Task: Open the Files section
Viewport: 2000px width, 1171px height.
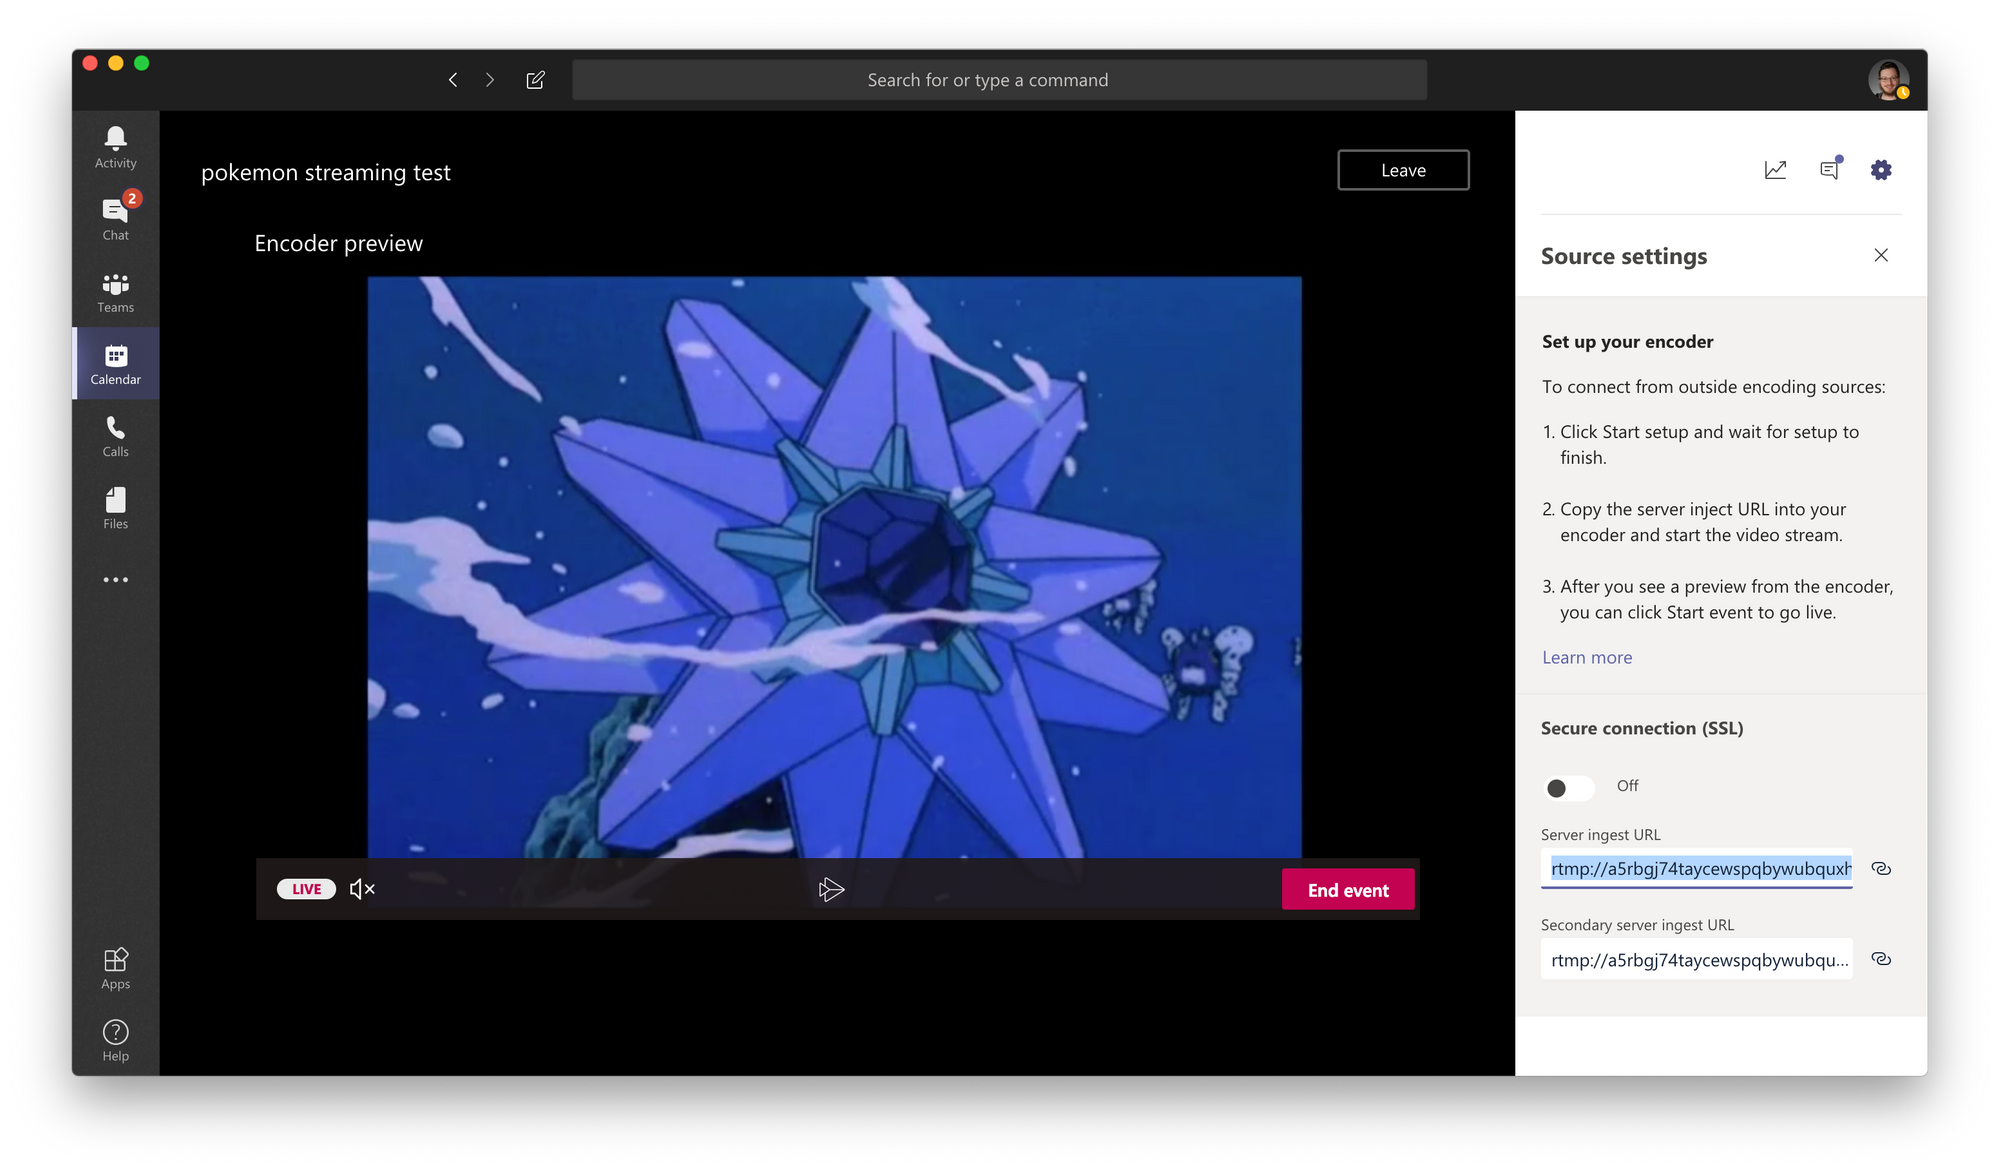Action: tap(115, 508)
